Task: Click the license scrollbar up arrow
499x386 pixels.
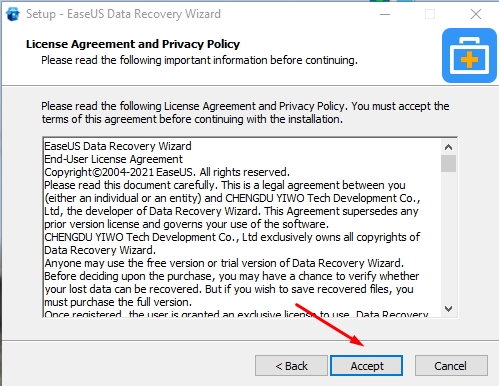Action: pos(448,147)
